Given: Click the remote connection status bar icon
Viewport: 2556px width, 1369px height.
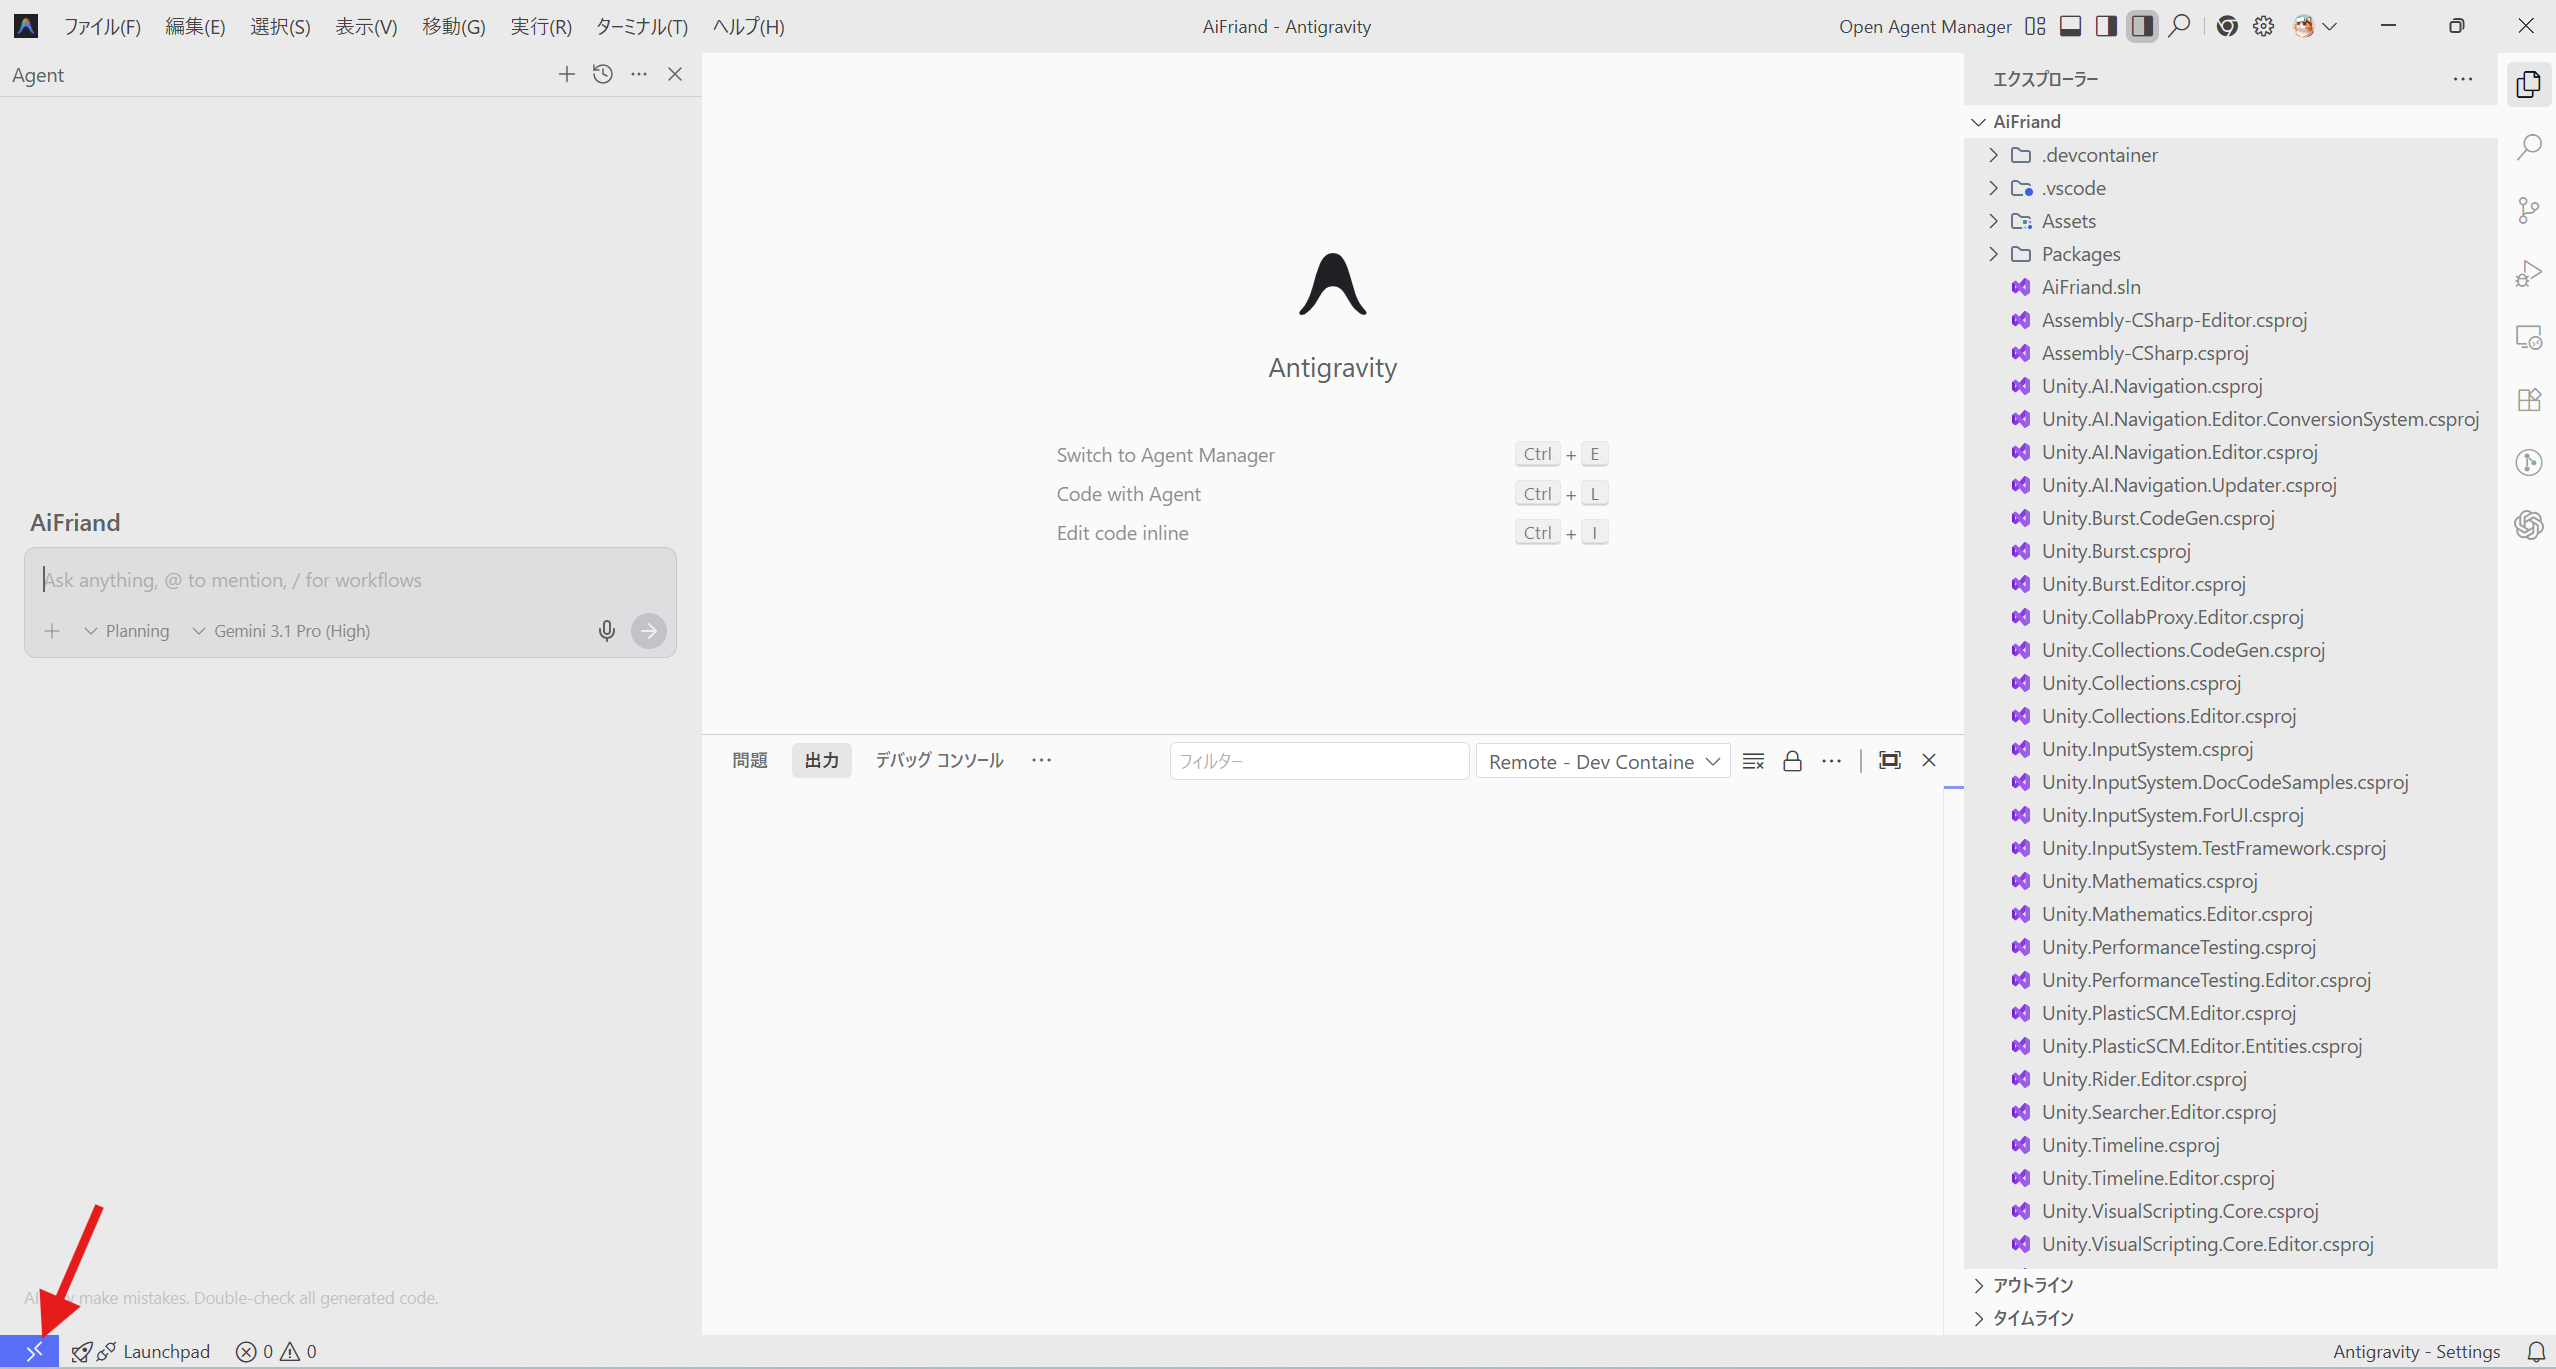Looking at the screenshot, I should [33, 1352].
